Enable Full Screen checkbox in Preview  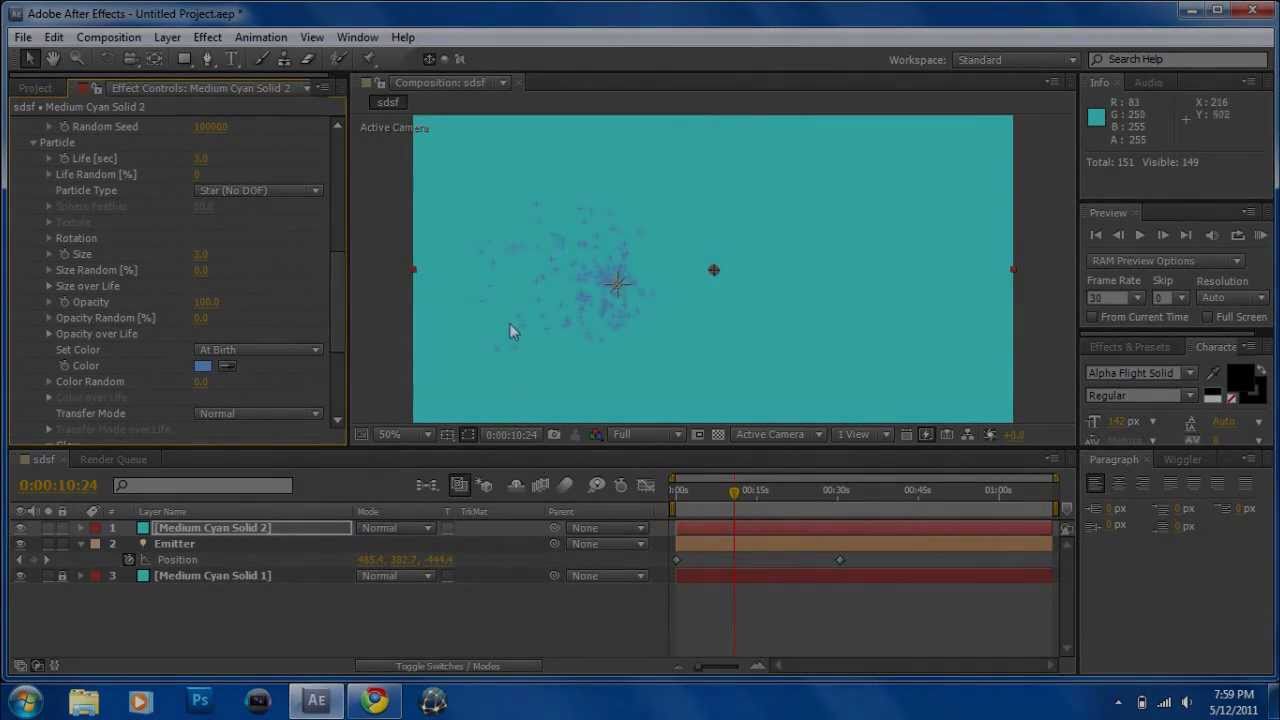(1208, 317)
